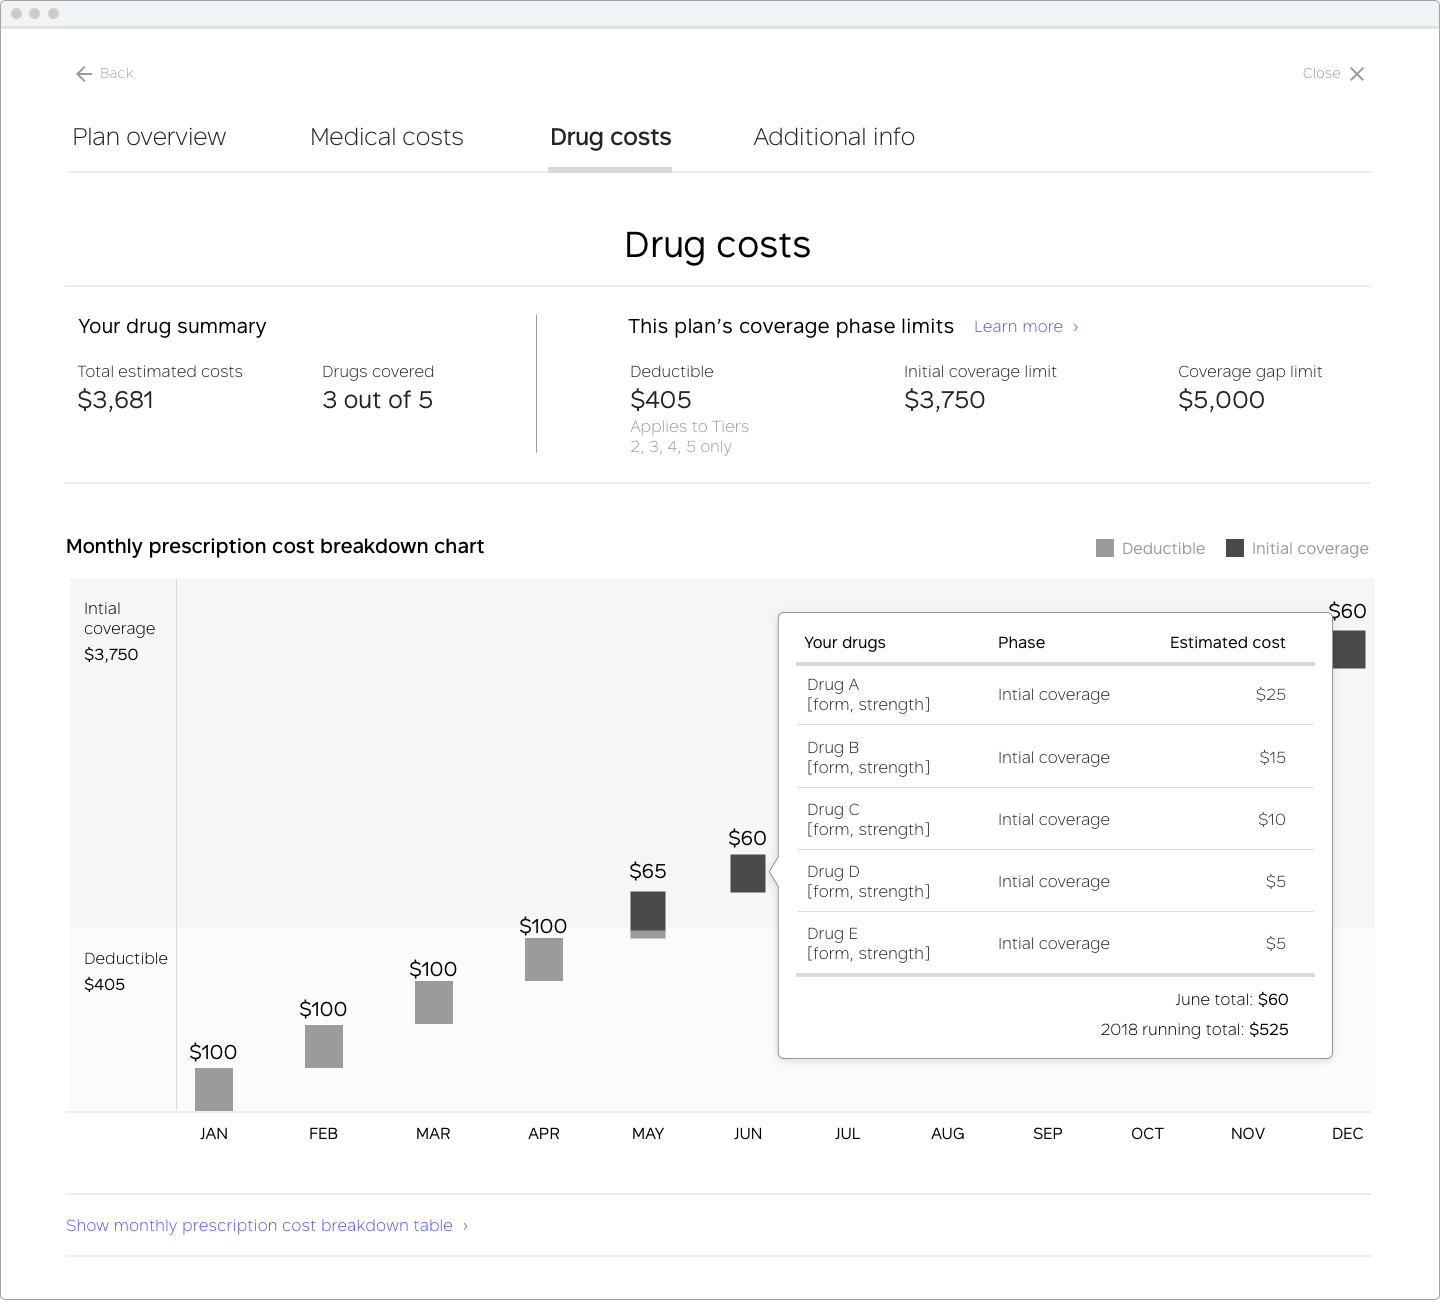Image resolution: width=1440 pixels, height=1300 pixels.
Task: Click Drug B row in tooltip
Action: coord(1055,757)
